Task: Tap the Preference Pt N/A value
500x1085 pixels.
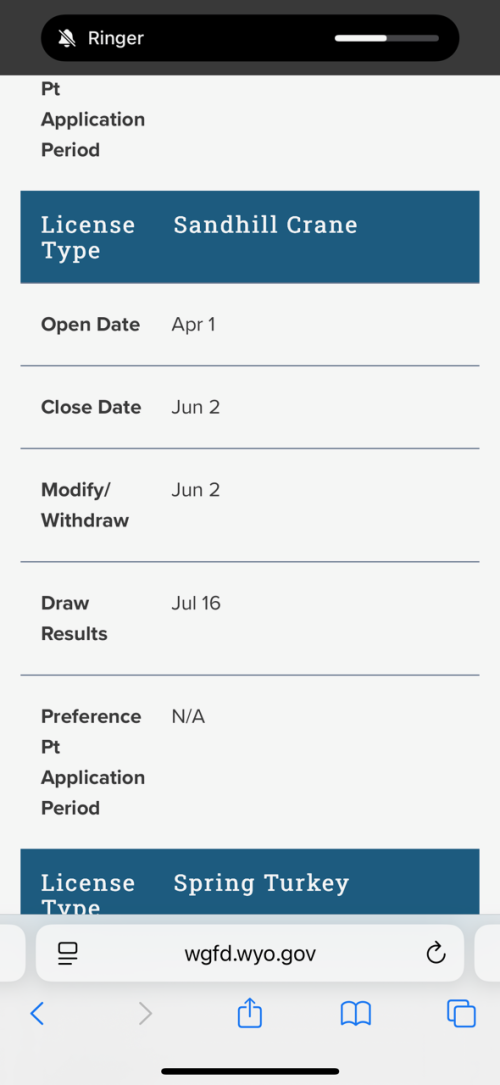Action: tap(188, 717)
